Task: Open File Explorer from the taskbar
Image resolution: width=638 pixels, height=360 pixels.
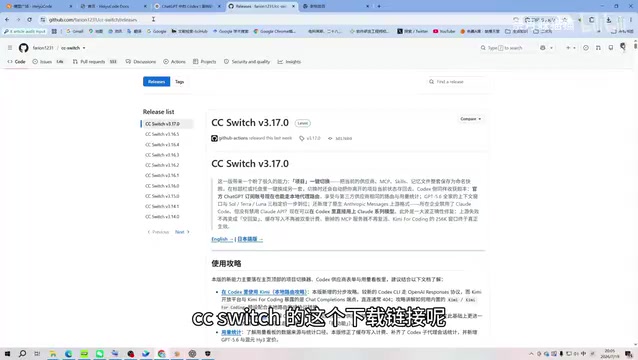Action: click(53, 353)
